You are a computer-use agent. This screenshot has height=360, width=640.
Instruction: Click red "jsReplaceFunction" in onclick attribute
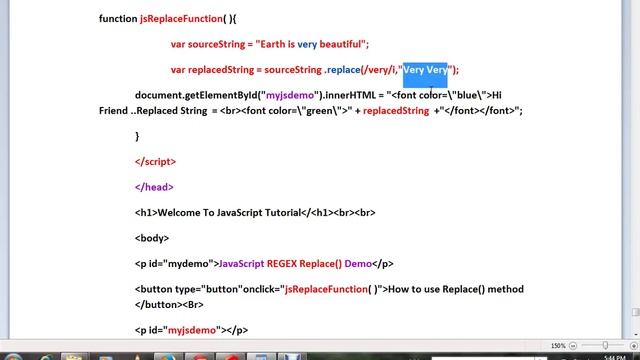(326, 289)
